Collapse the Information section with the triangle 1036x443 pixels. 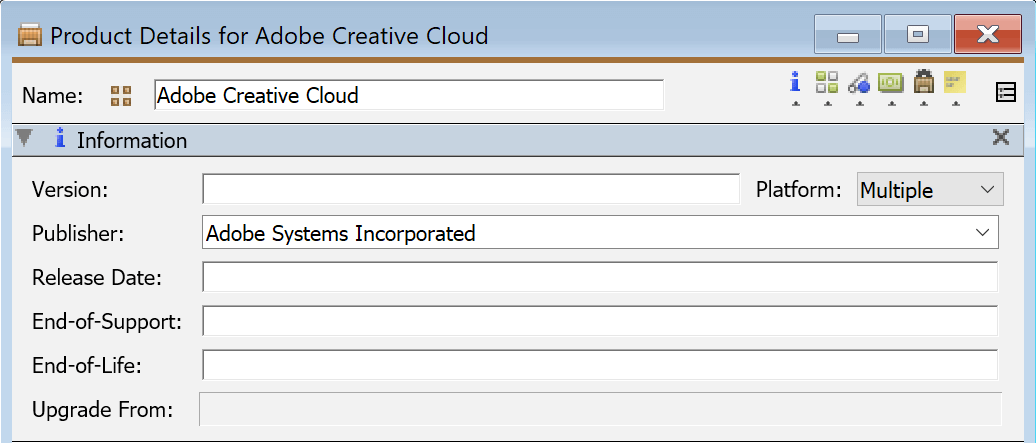pos(25,138)
